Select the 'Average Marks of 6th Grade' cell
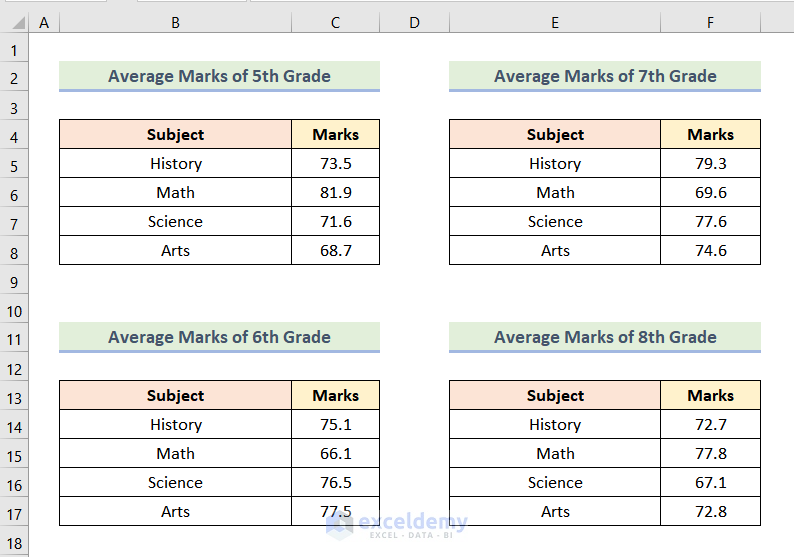Viewport: 794px width, 557px height. click(219, 337)
